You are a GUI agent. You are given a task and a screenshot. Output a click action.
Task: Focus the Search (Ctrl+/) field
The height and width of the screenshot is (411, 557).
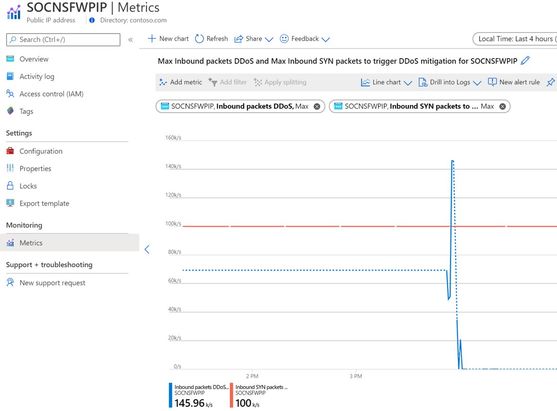(x=63, y=39)
